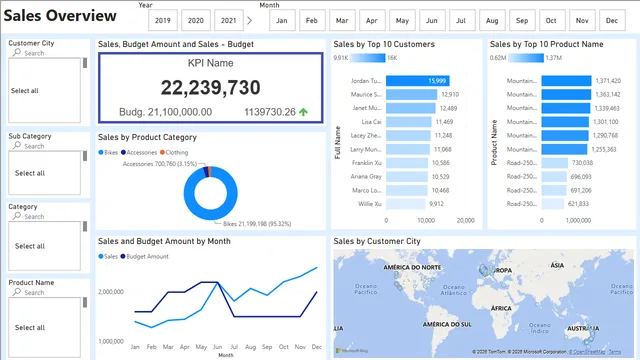The image size is (640, 360).
Task: Open the map Terms link
Action: coord(615,352)
